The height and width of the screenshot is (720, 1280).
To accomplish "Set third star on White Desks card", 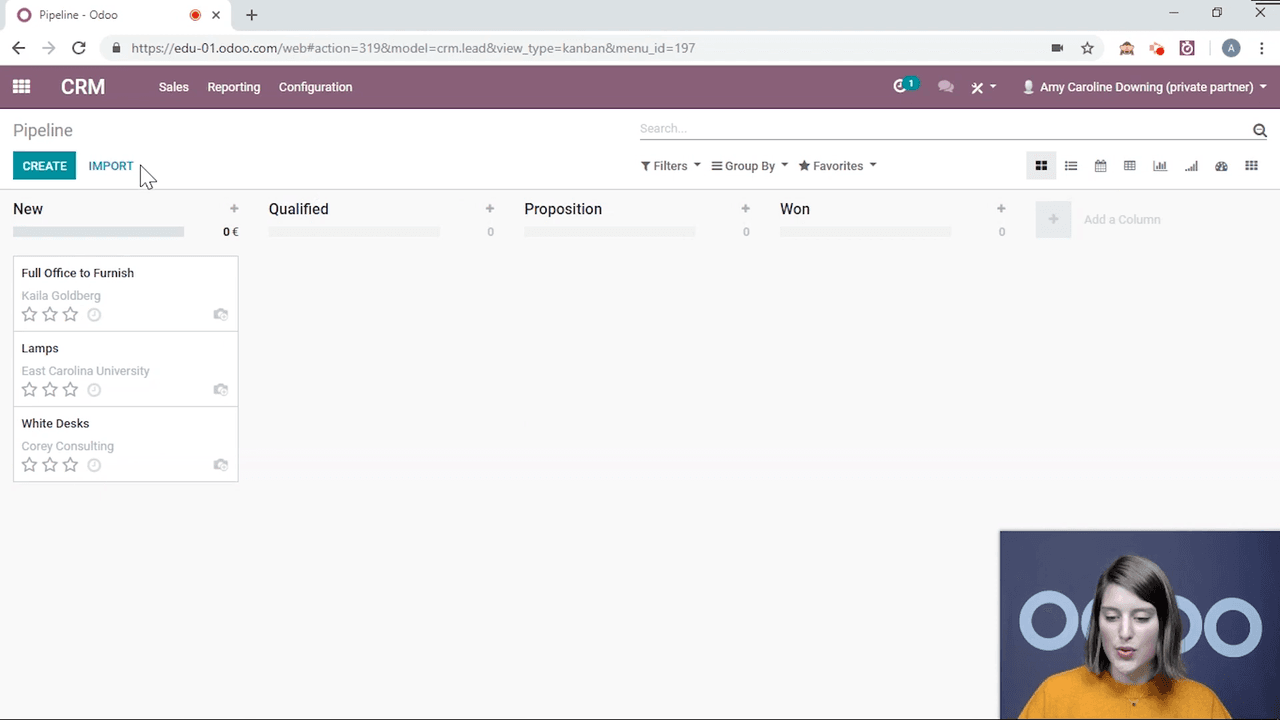I will [x=70, y=465].
